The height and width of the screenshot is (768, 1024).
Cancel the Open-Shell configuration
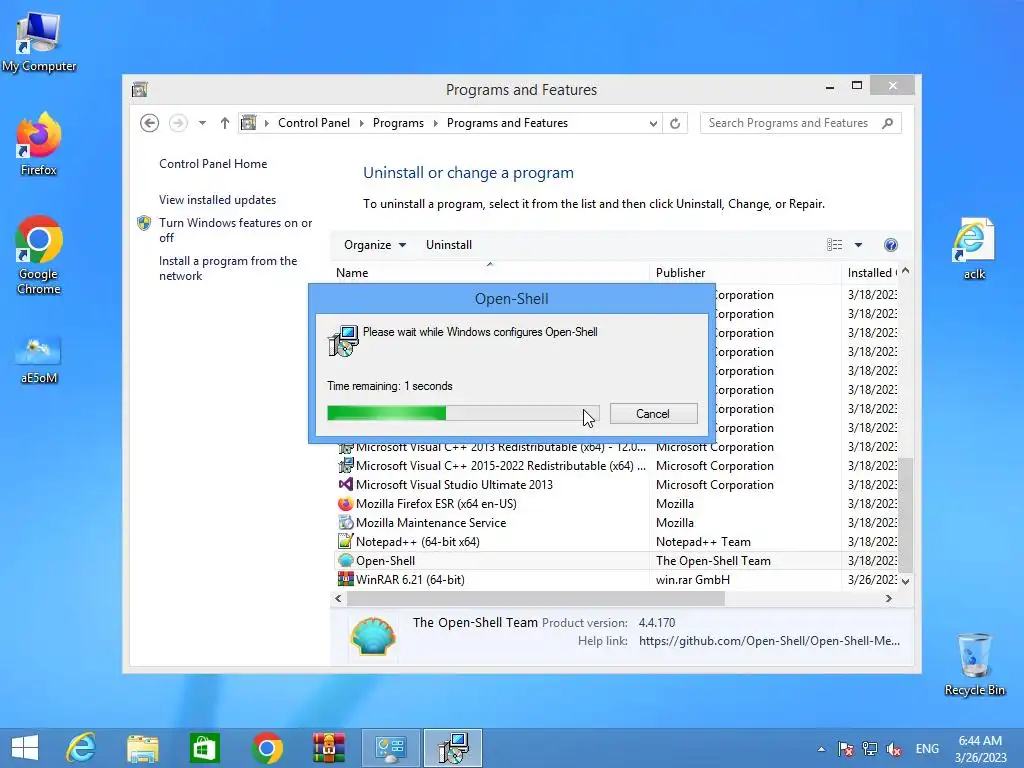tap(653, 413)
